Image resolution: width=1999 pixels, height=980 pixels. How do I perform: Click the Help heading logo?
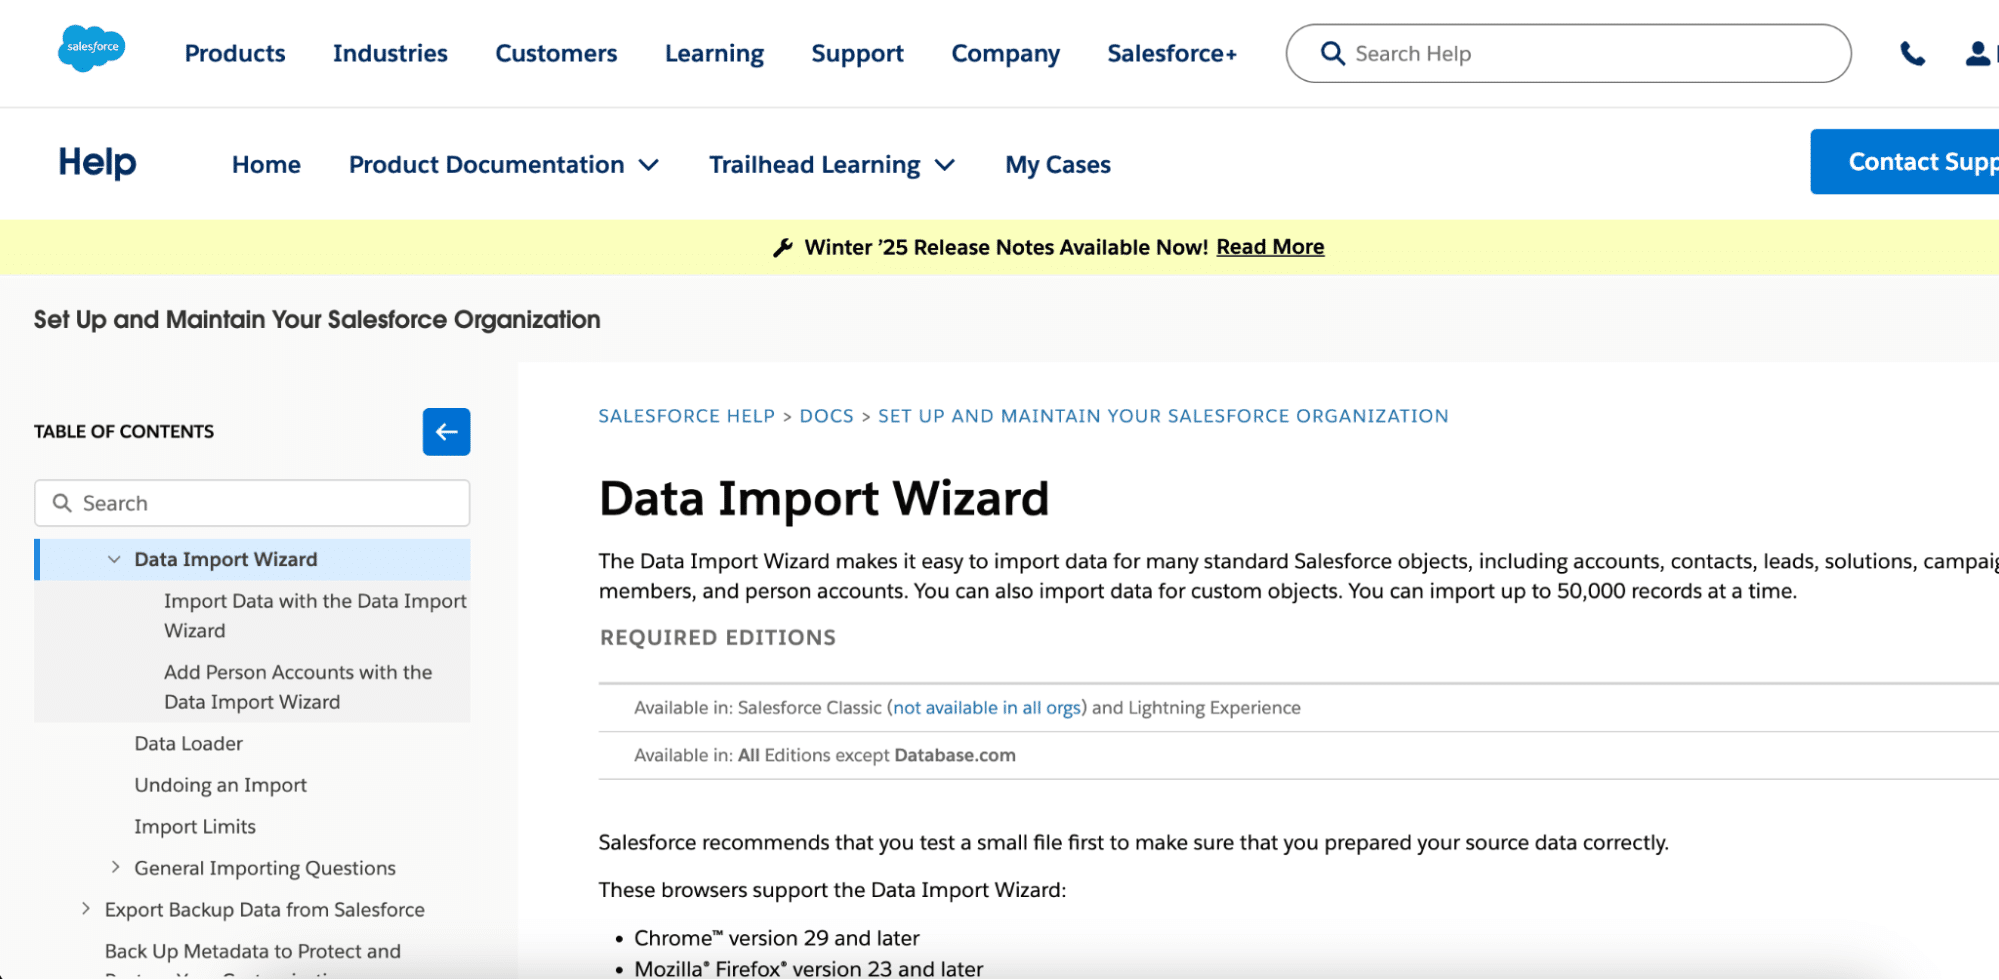(x=97, y=162)
